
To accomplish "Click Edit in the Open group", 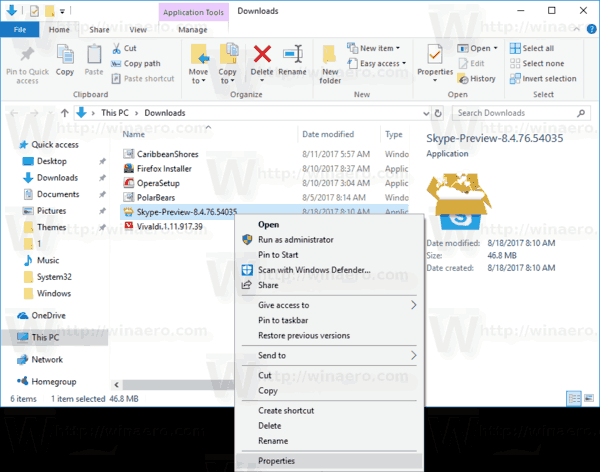I will point(471,64).
